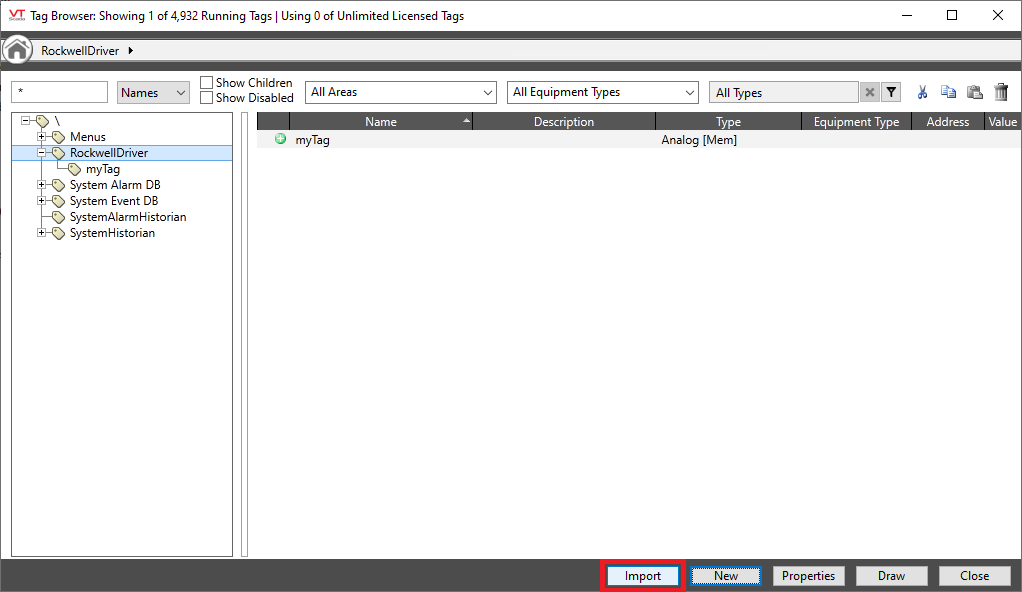
Task: Enable the Show Disabled checkbox
Action: 207,98
